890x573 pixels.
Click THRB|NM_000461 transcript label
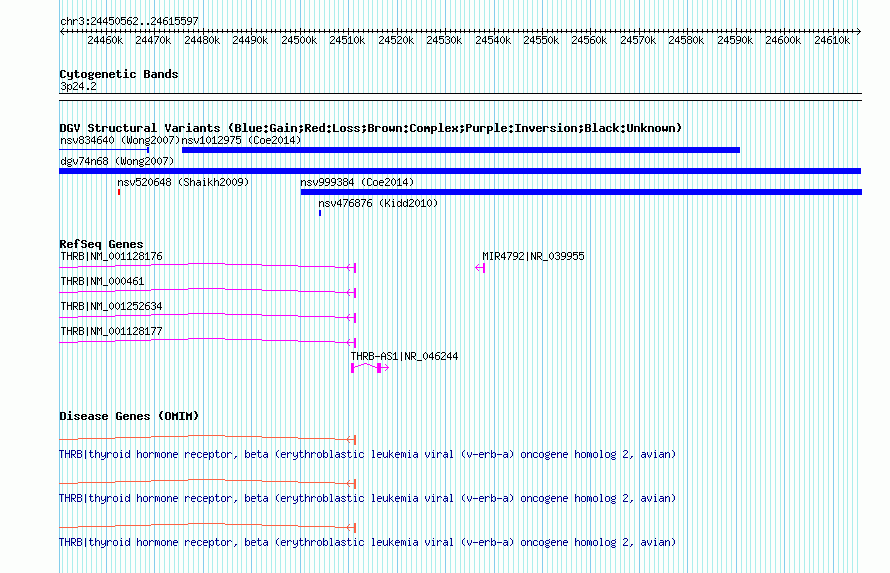click(102, 281)
